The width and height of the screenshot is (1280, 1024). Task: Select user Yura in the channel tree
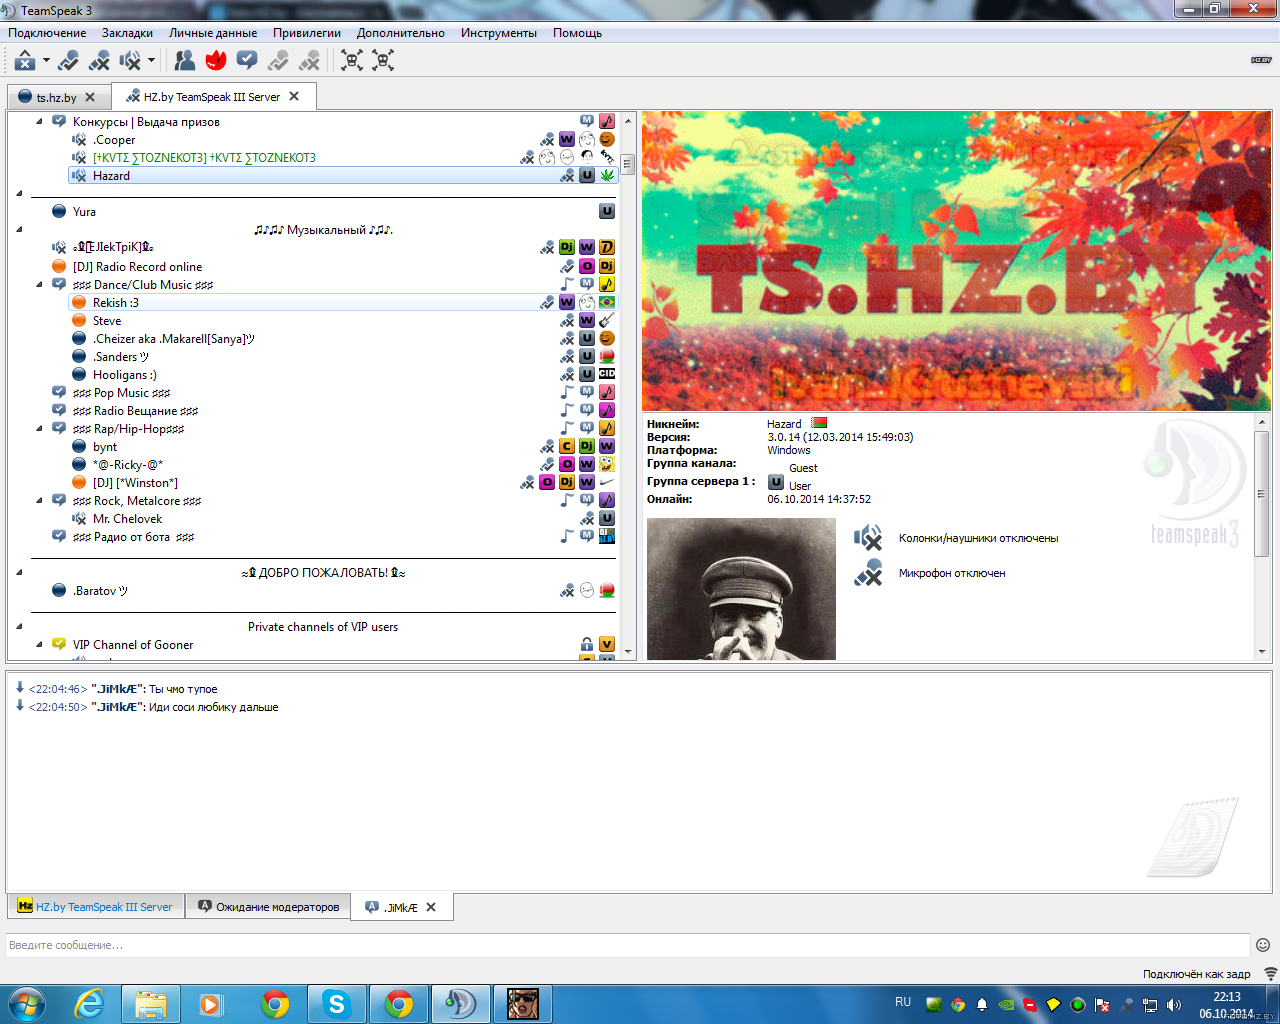tap(333, 212)
